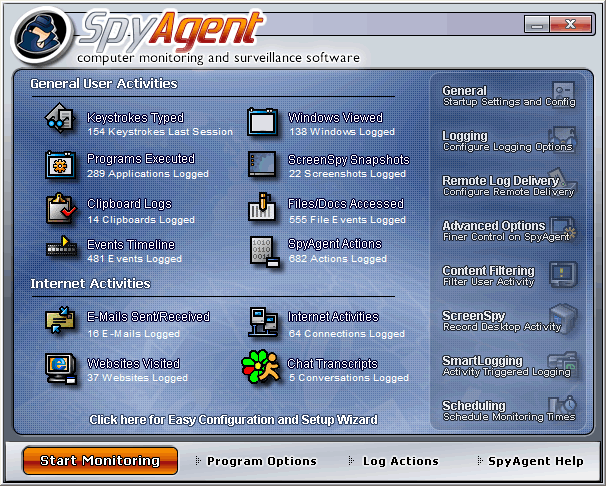Open the Keystrokes Typed icon
This screenshot has height=486, width=606.
pos(60,118)
